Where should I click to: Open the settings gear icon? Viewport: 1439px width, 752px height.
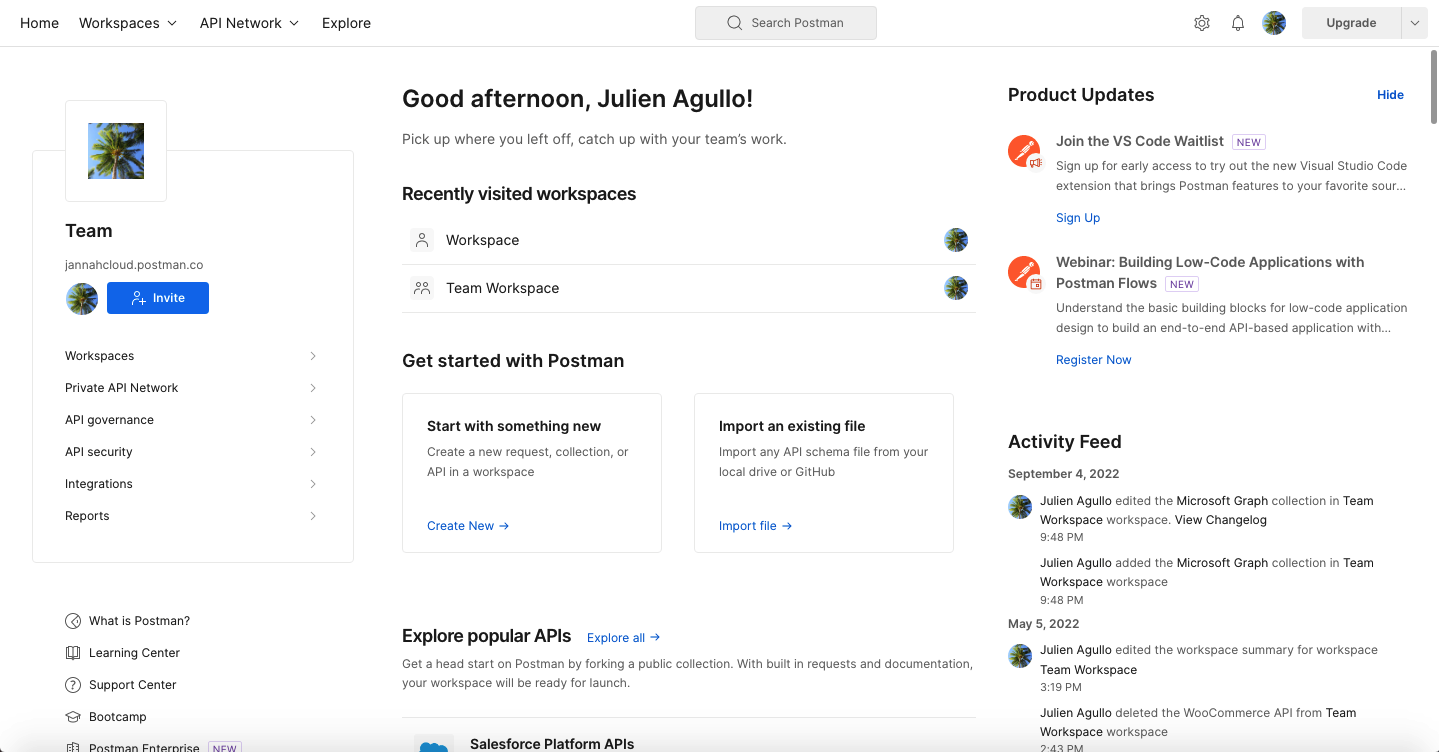[x=1201, y=22]
